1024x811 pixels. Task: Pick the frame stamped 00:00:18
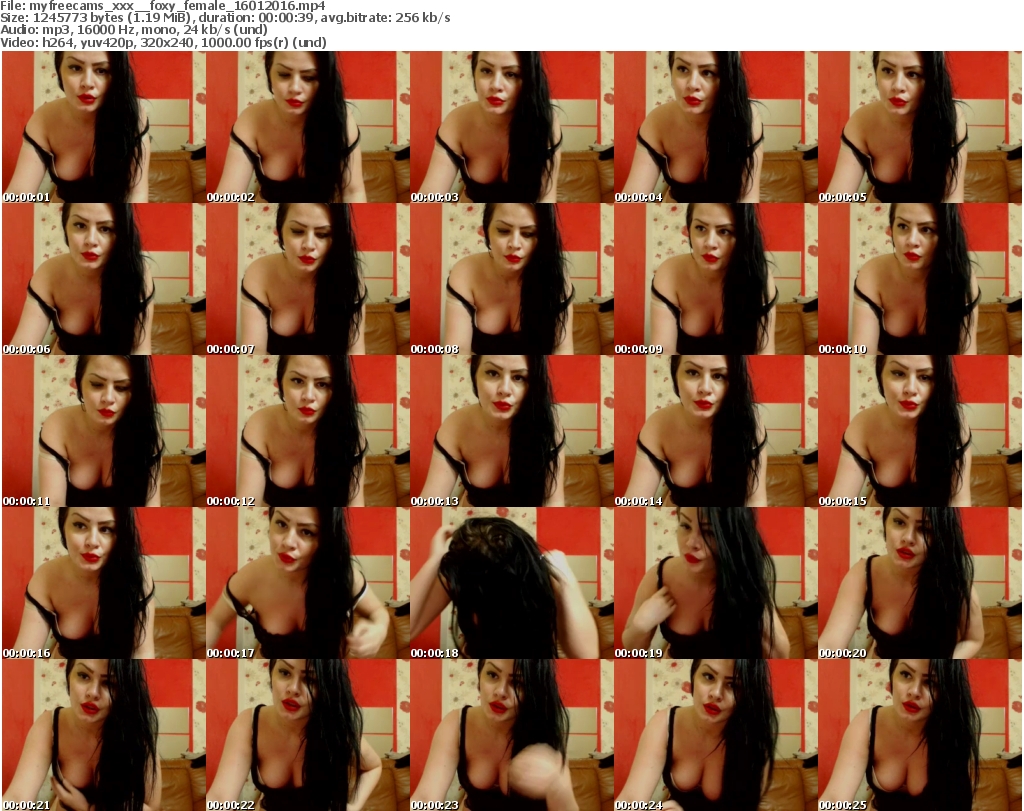[x=511, y=583]
